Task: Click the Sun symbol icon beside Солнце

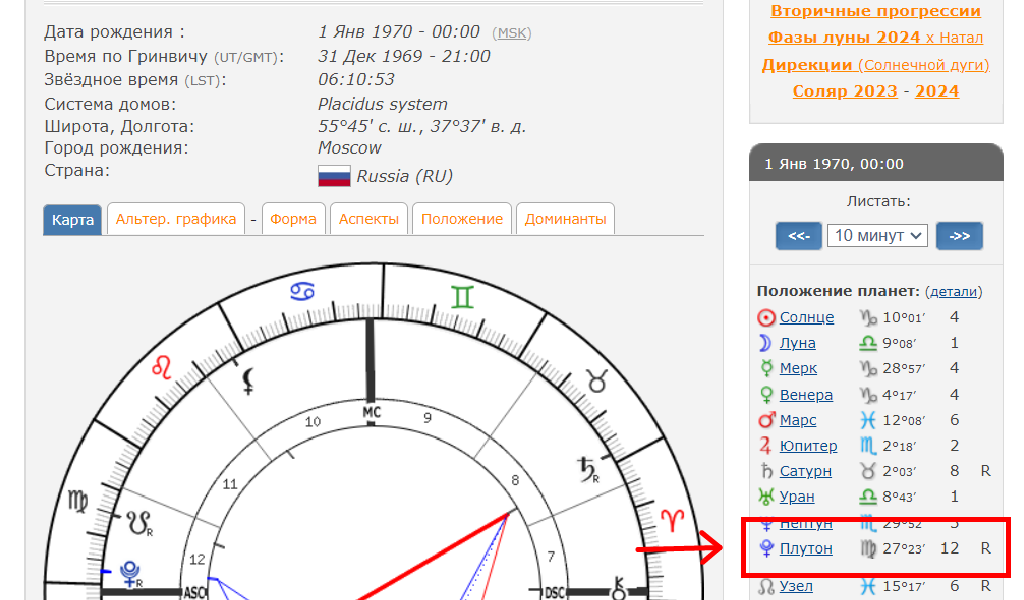Action: click(x=766, y=318)
